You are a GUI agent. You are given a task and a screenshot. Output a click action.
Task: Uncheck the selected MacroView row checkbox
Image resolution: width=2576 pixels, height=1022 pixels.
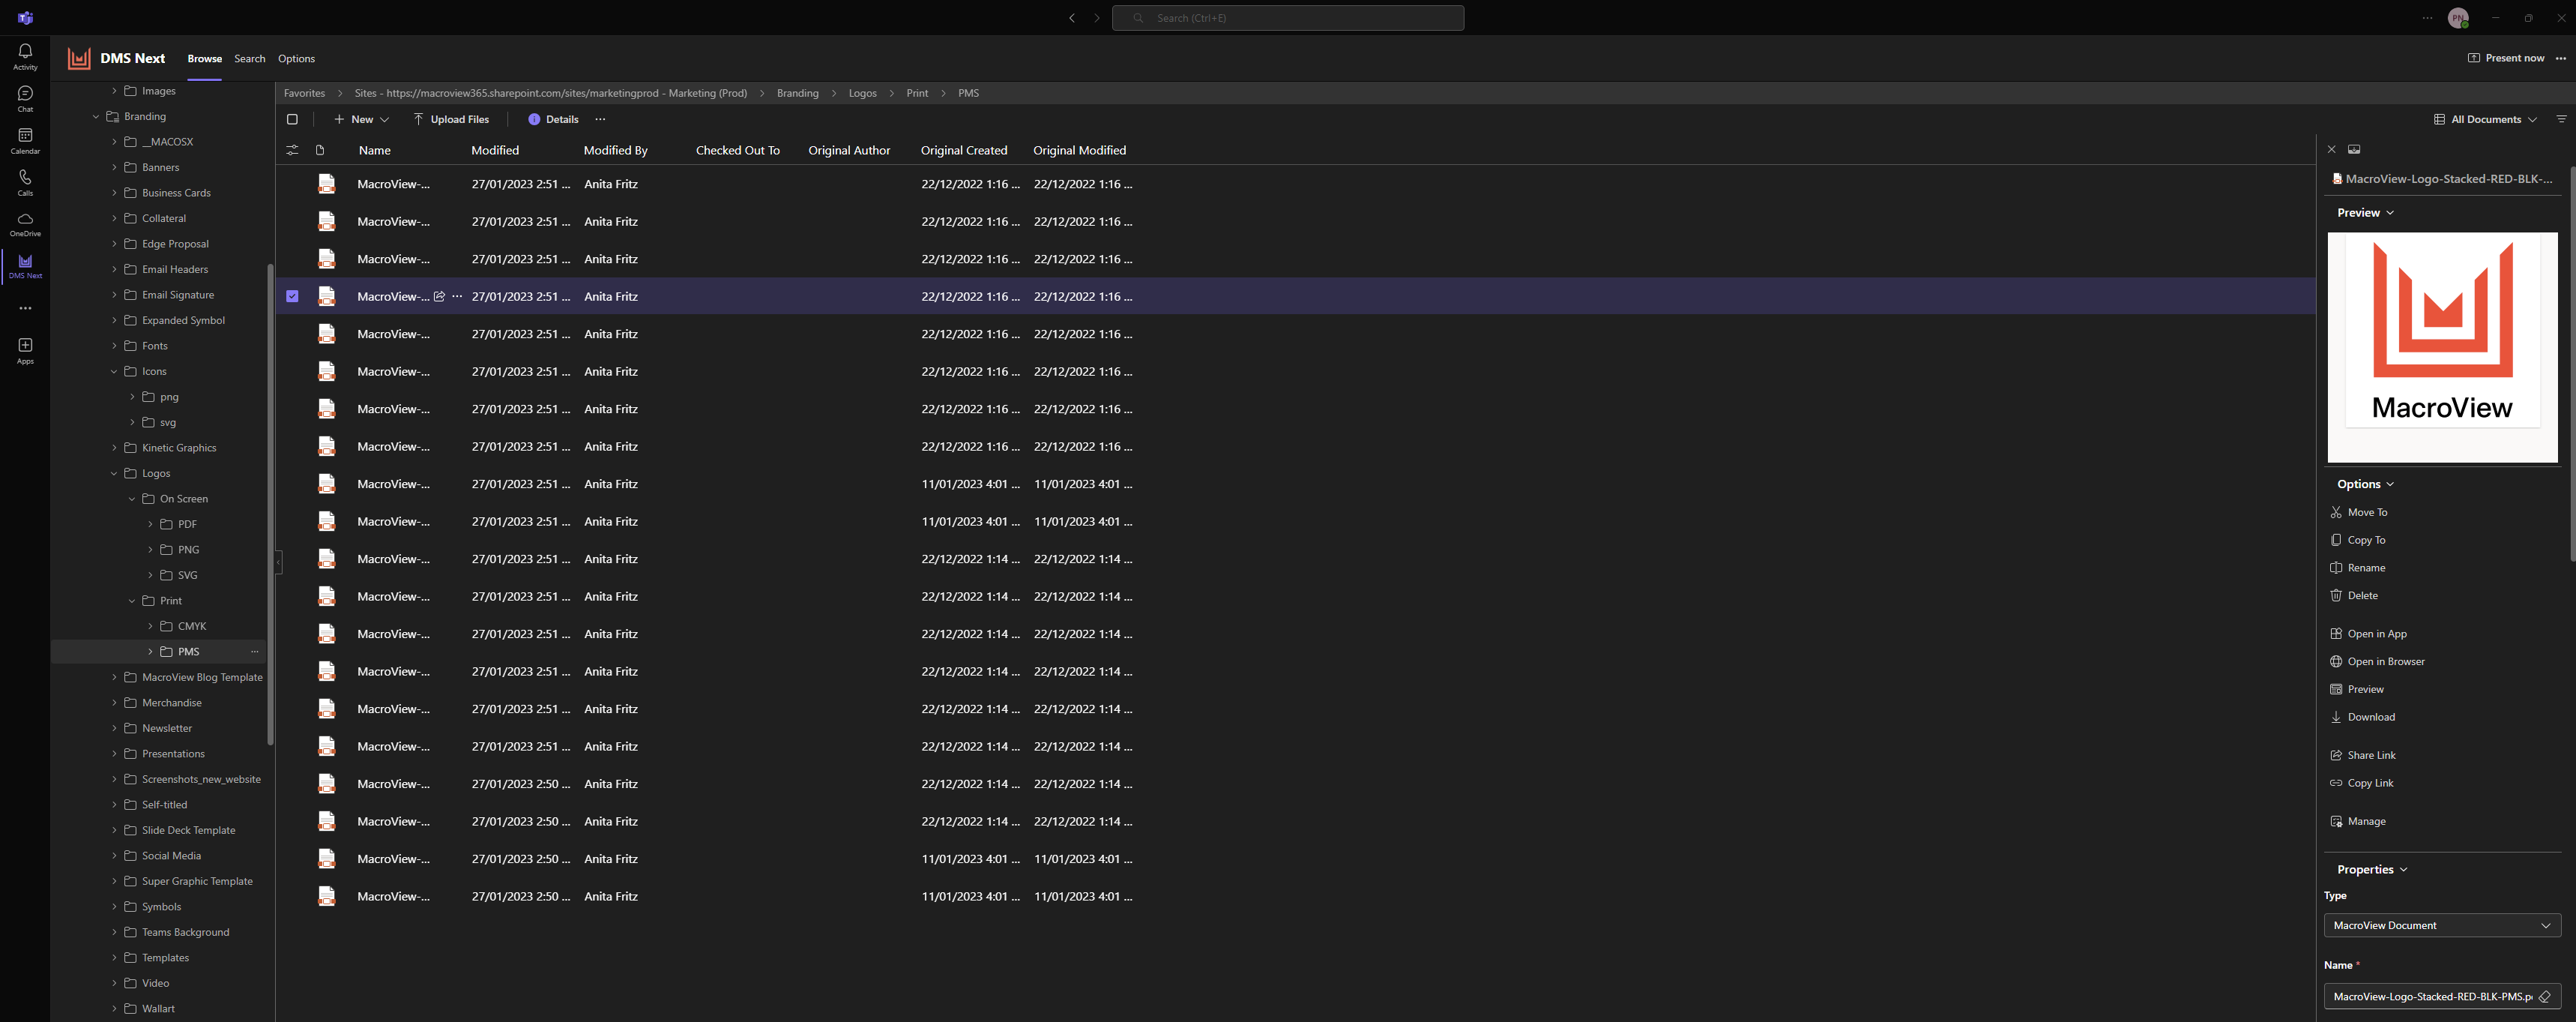292,296
